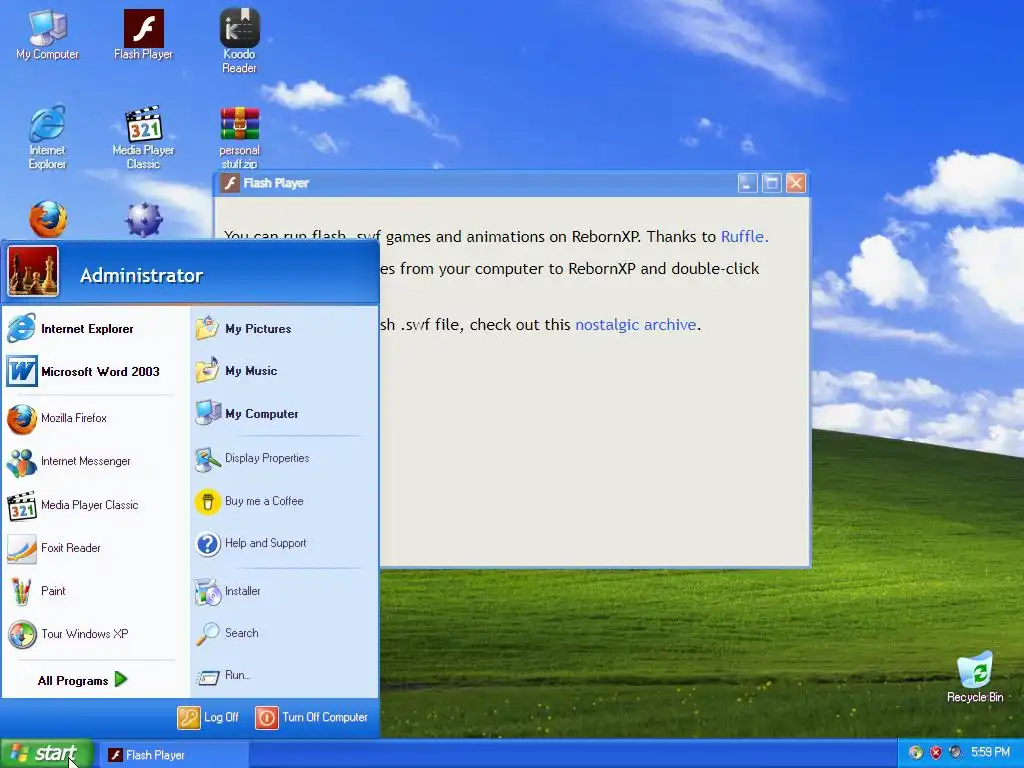Open My Music folder
1024x768 pixels.
coord(283,371)
